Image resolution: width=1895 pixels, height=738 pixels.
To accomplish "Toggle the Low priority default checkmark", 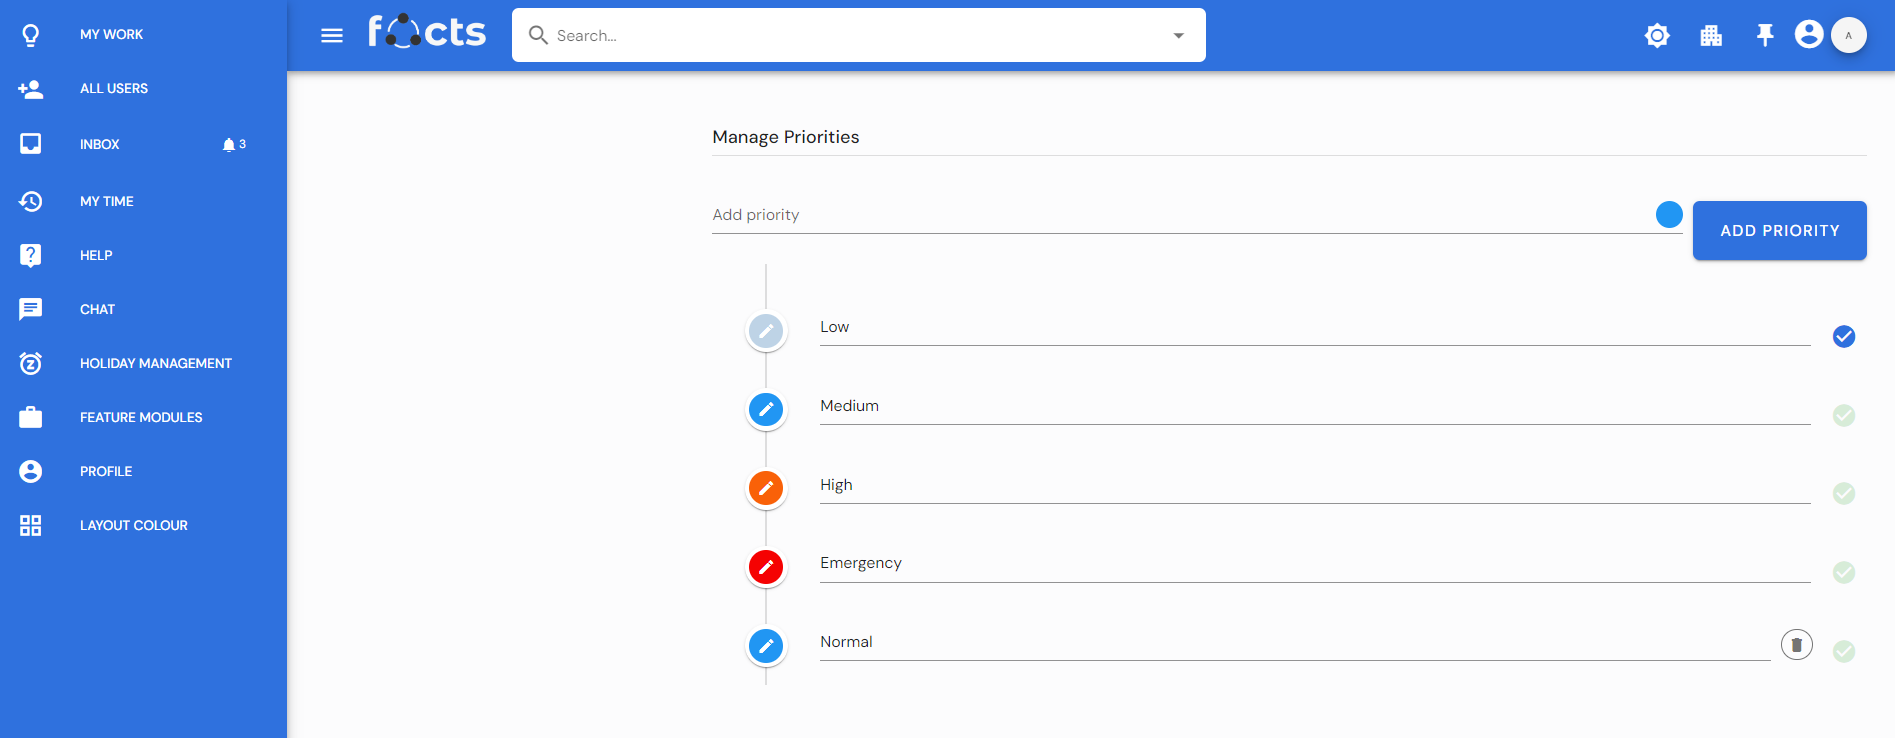I will pos(1844,337).
